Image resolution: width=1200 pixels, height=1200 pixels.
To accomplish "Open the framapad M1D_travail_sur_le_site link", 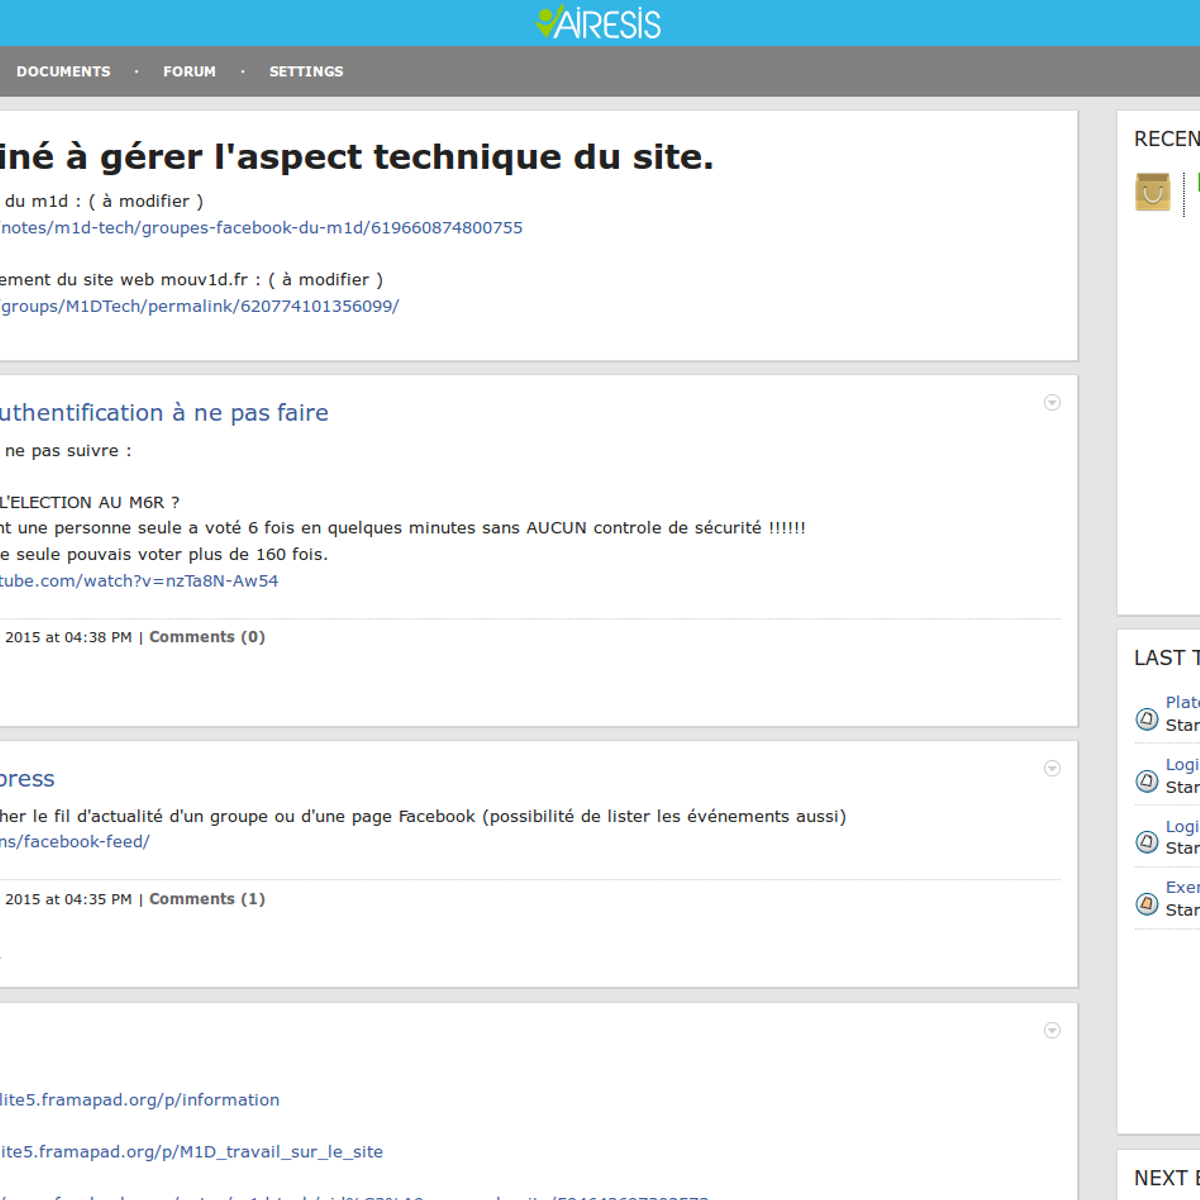I will point(191,1152).
